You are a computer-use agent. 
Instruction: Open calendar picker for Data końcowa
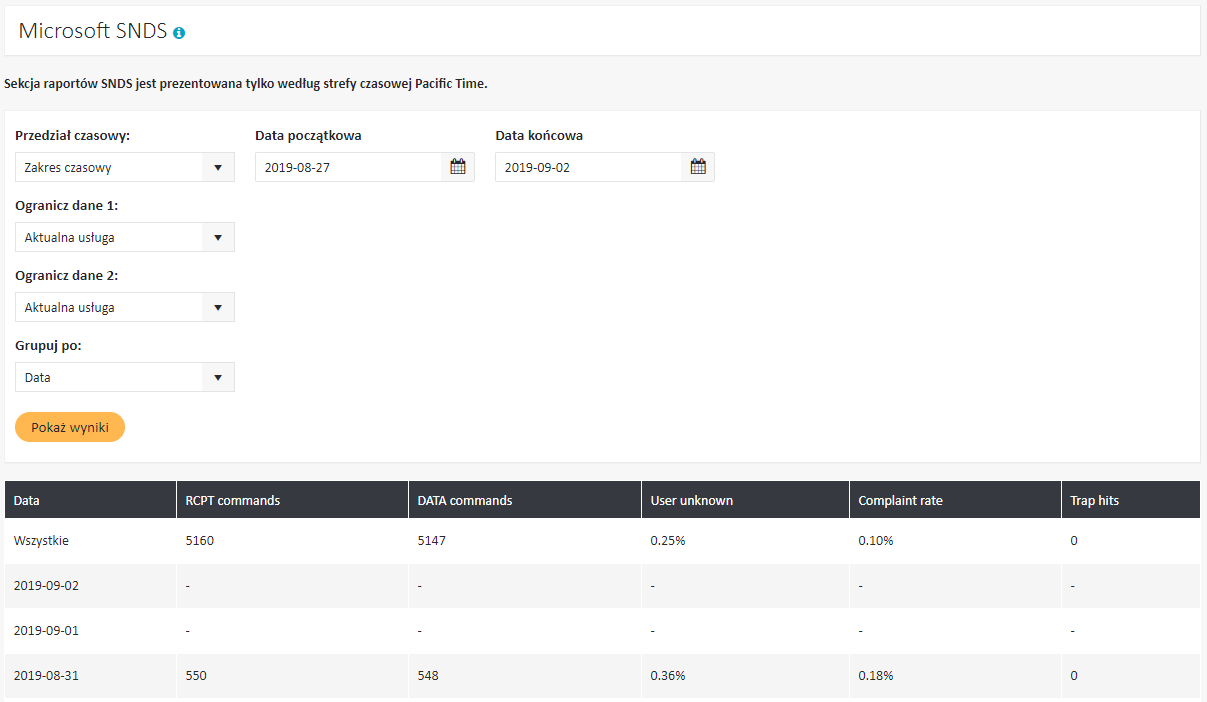click(698, 167)
